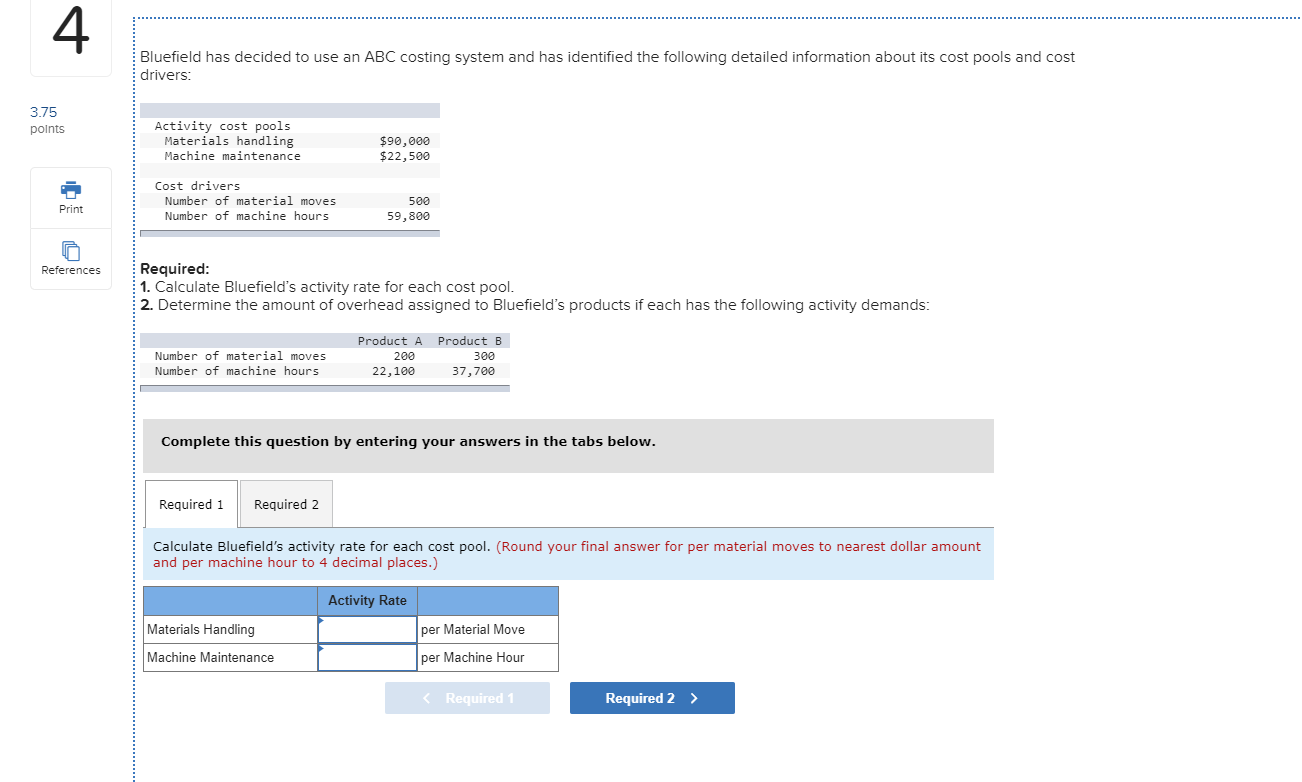Click the blue hint triangle beside Materials Handling input

pyautogui.click(x=320, y=622)
